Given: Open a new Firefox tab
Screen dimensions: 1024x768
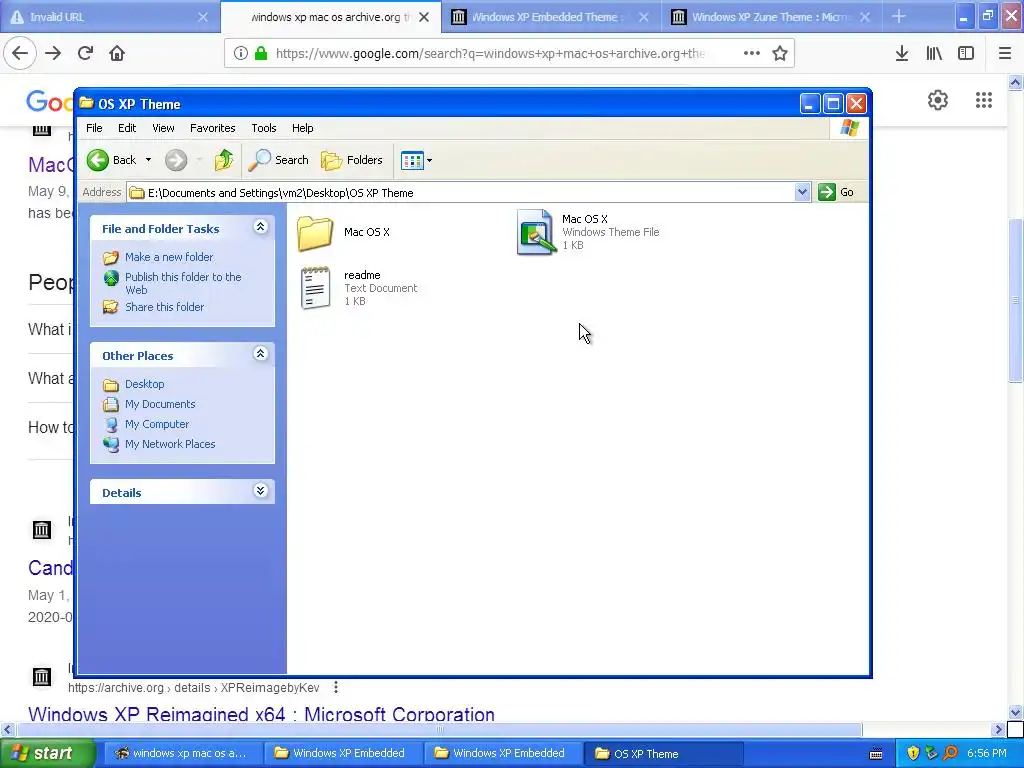Looking at the screenshot, I should tap(899, 17).
